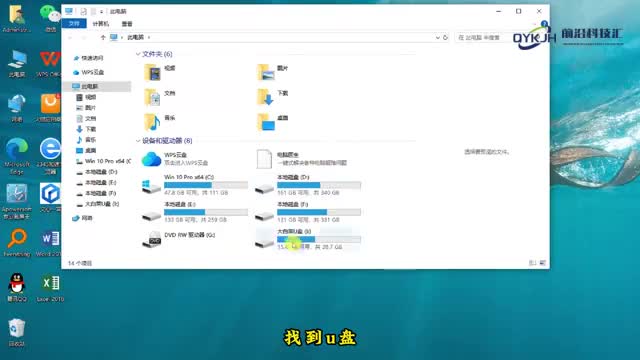The image size is (640, 360).
Task: Collapse the 设备和驱动器 (8) group
Action: point(138,141)
